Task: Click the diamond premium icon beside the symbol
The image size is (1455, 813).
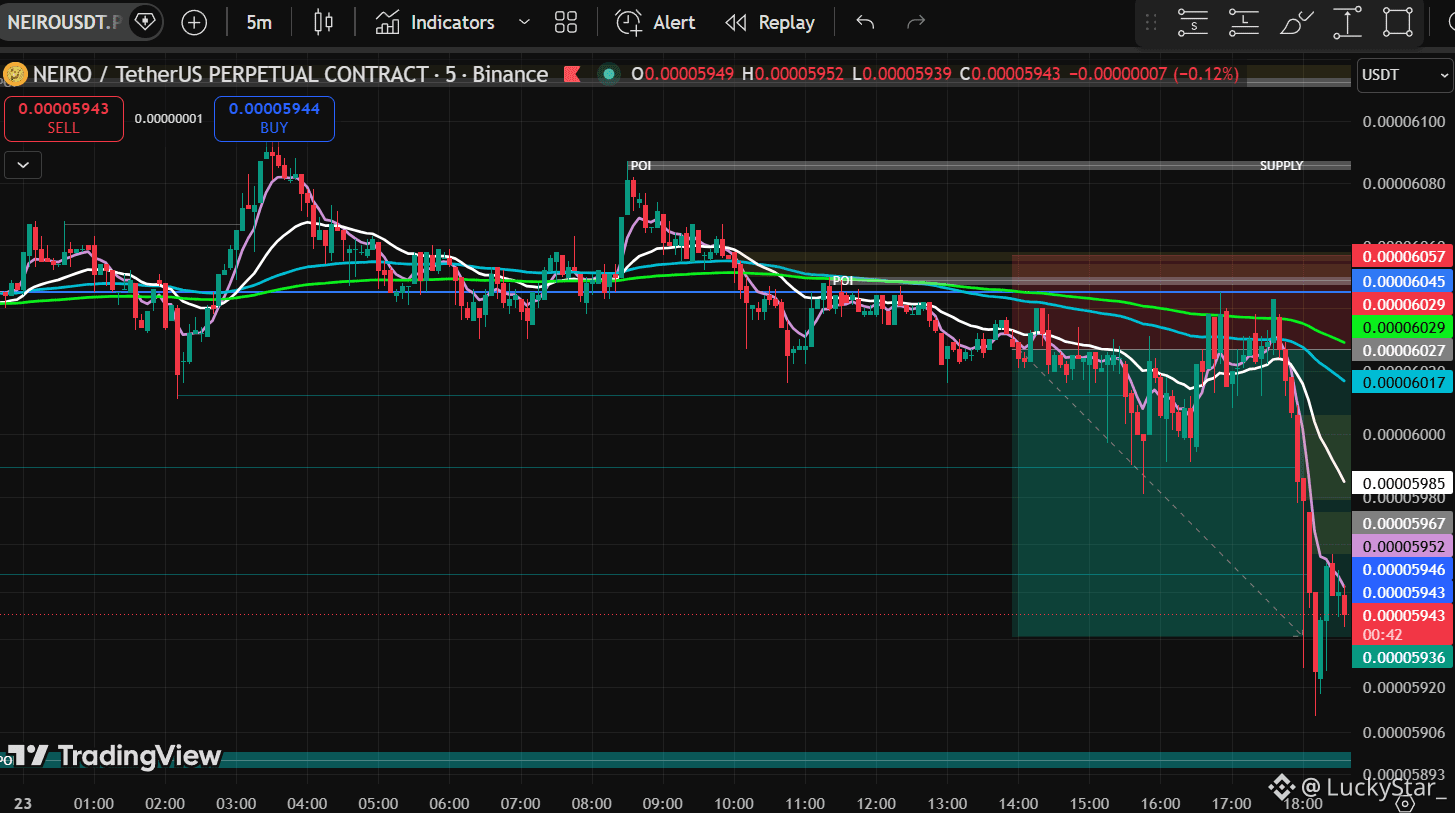Action: click(x=146, y=21)
